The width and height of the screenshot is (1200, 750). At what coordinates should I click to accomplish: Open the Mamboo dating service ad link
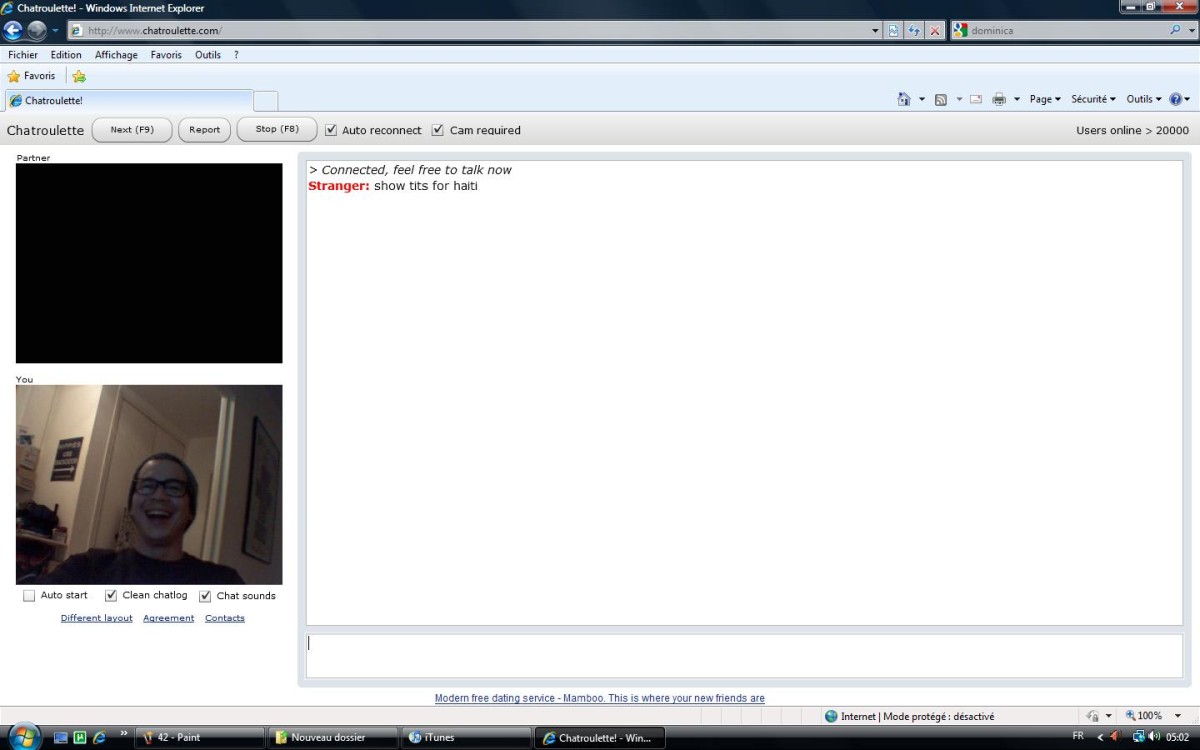coord(600,698)
